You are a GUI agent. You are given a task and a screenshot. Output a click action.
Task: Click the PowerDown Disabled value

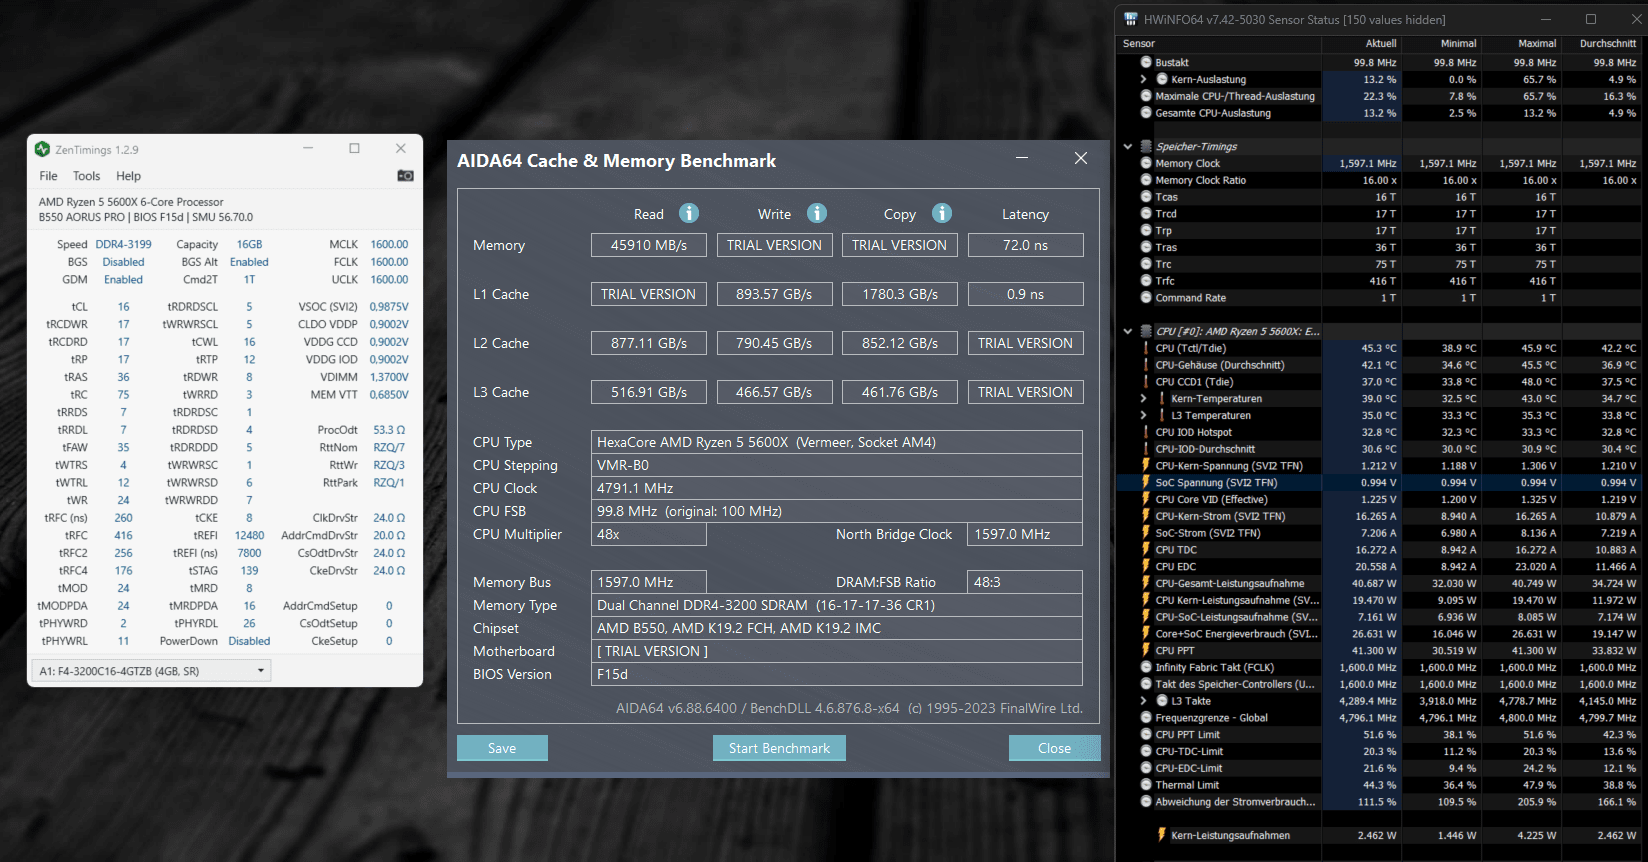point(249,641)
